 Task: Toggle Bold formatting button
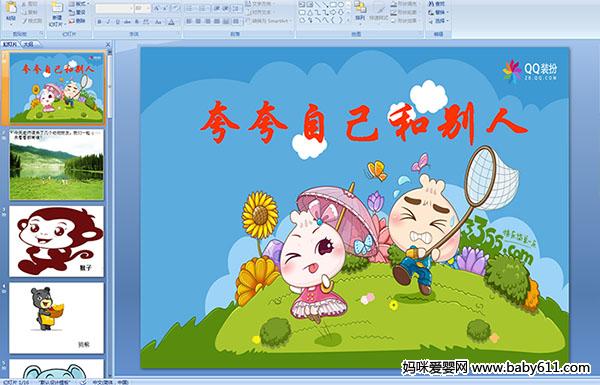click(99, 22)
